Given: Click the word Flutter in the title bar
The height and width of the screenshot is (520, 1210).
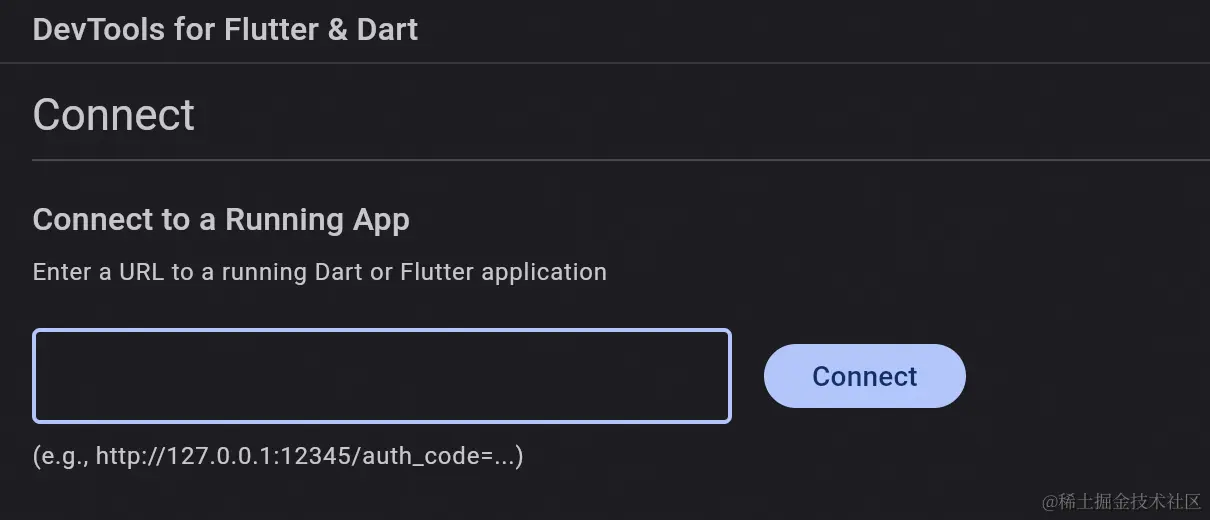Looking at the screenshot, I should 270,30.
